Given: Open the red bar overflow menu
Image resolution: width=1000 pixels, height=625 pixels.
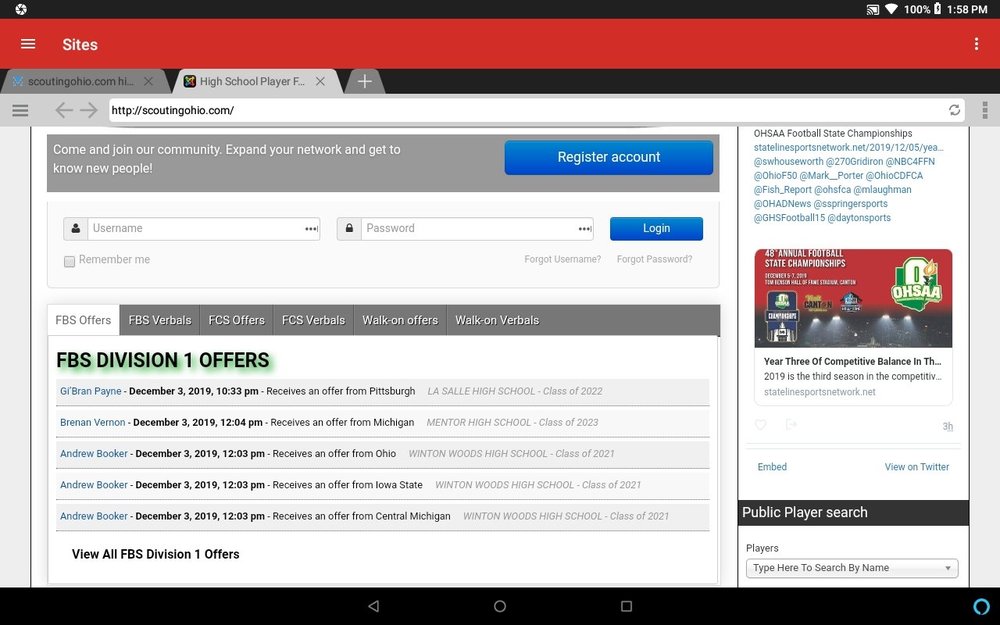Looking at the screenshot, I should pos(976,44).
